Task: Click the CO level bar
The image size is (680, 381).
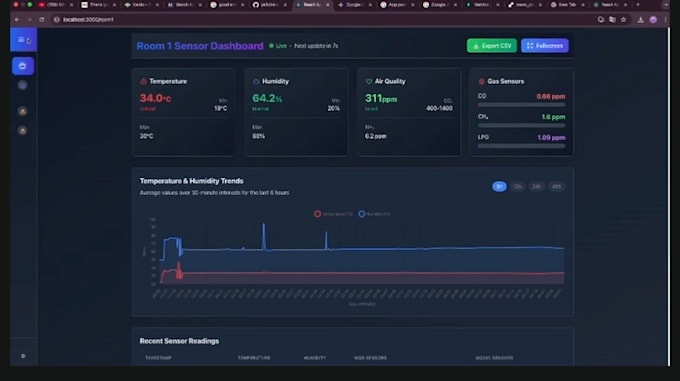Action: point(521,104)
